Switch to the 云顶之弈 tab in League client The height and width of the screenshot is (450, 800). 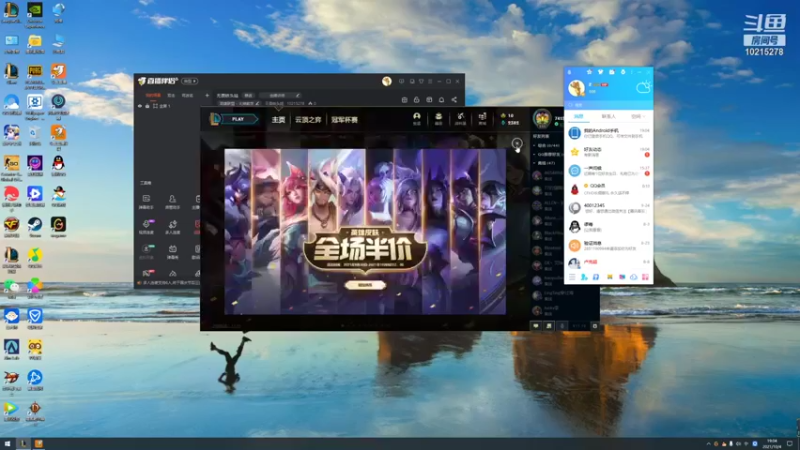308,120
